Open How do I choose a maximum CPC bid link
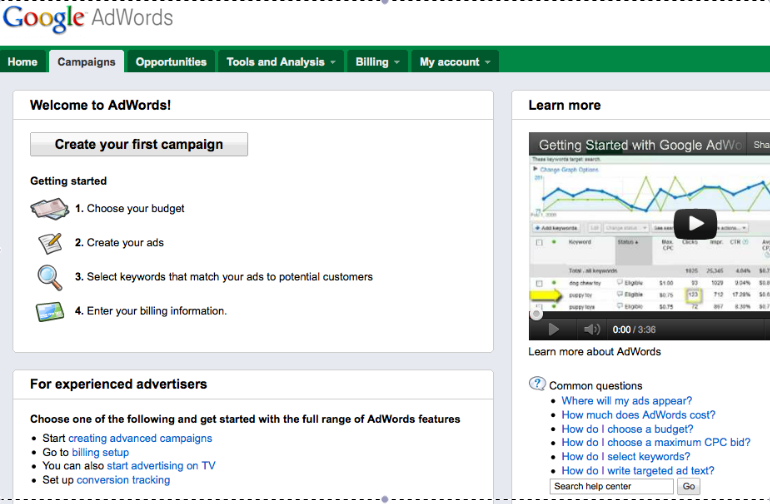The height and width of the screenshot is (504, 770). click(x=656, y=443)
